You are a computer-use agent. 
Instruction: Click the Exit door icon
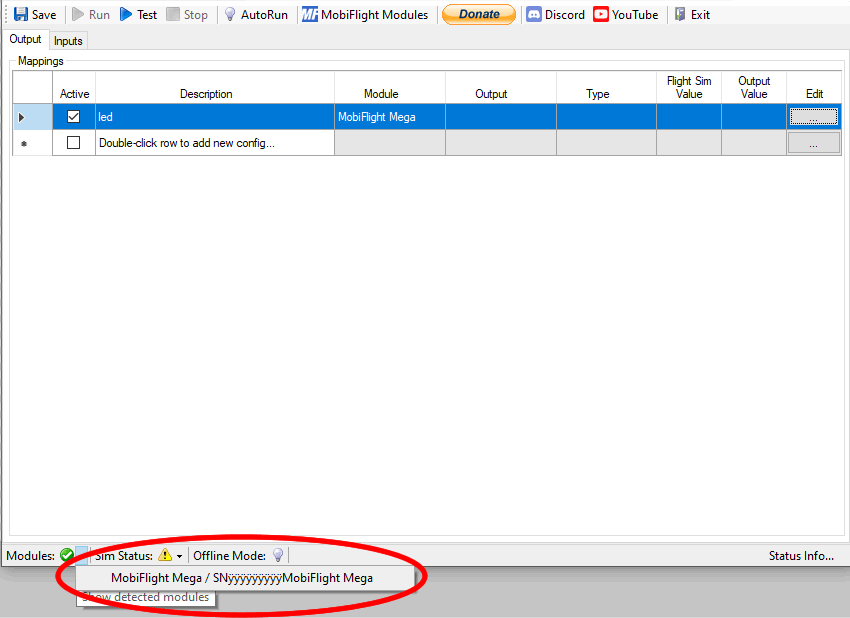pyautogui.click(x=680, y=14)
